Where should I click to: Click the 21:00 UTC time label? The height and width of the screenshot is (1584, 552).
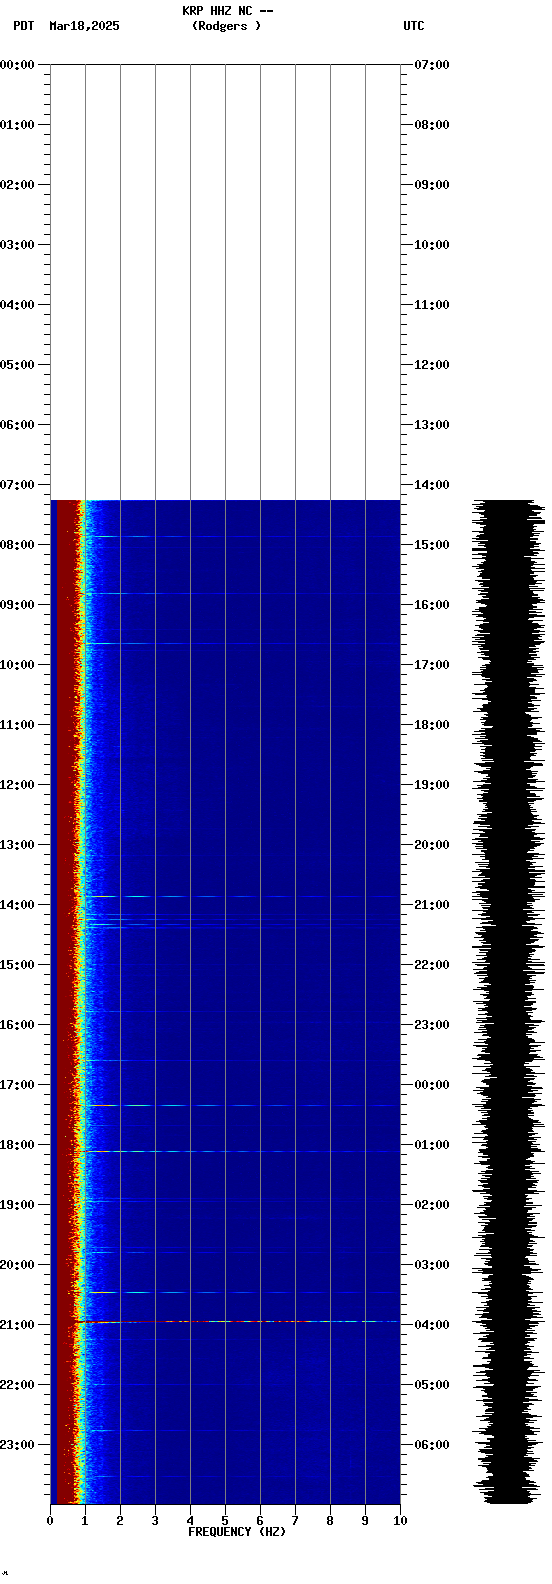[432, 905]
